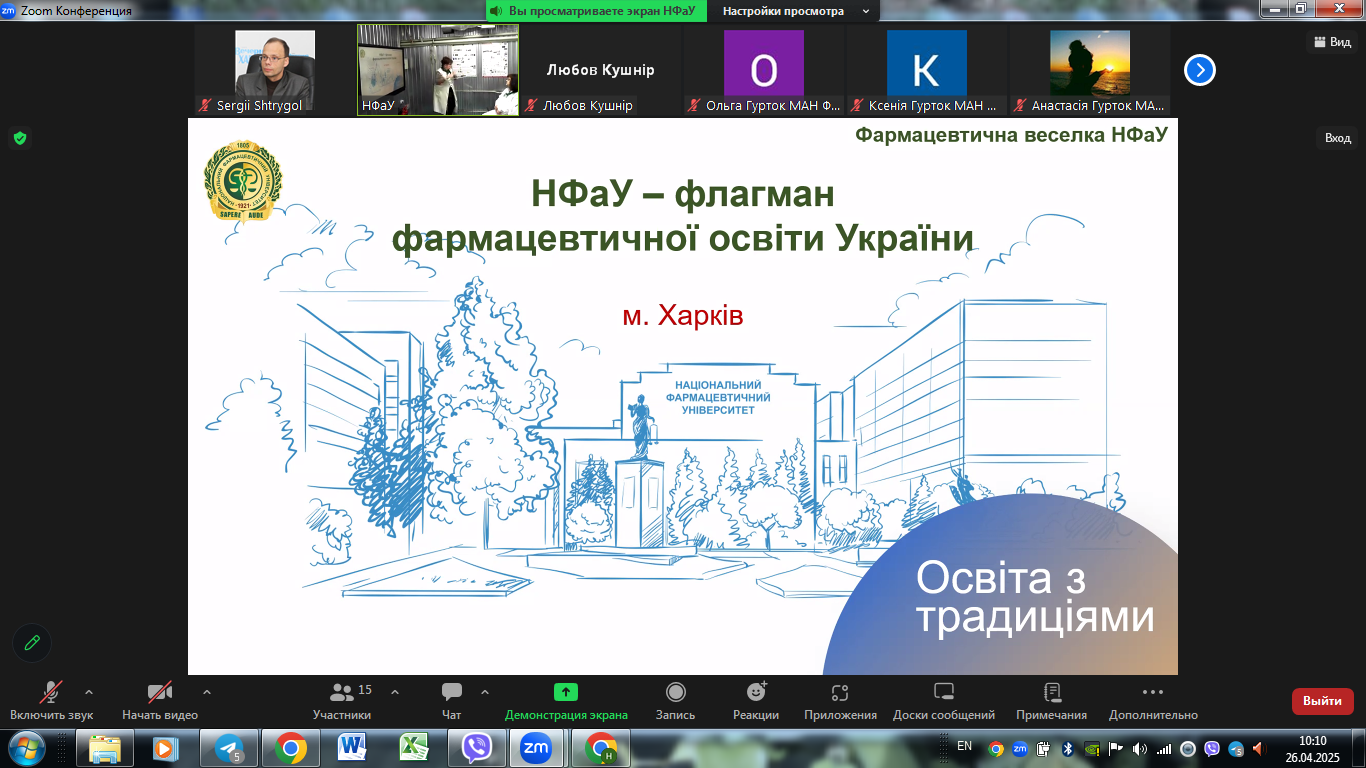Click Bluetooth icon in system tray
The width and height of the screenshot is (1366, 768).
(1068, 748)
